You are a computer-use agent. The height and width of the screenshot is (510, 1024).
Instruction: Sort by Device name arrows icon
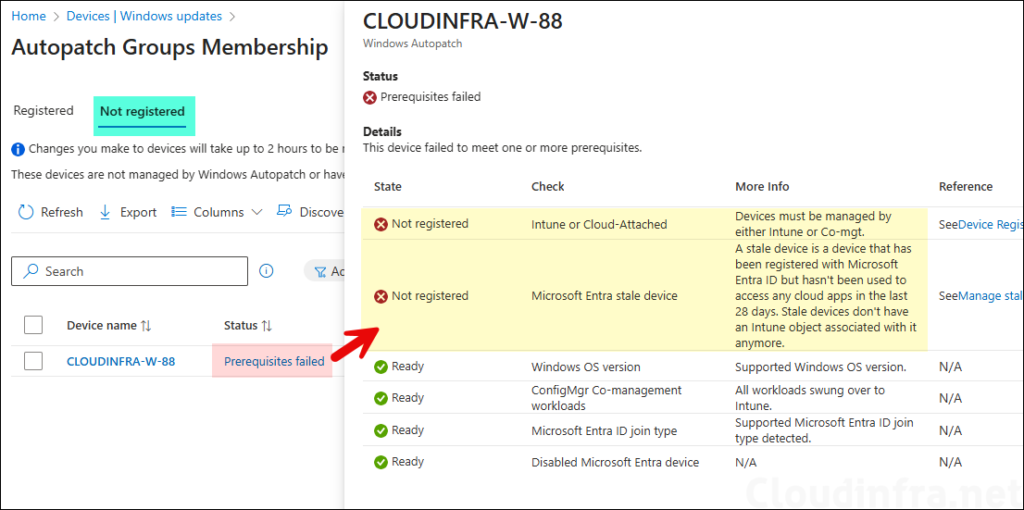tap(146, 326)
